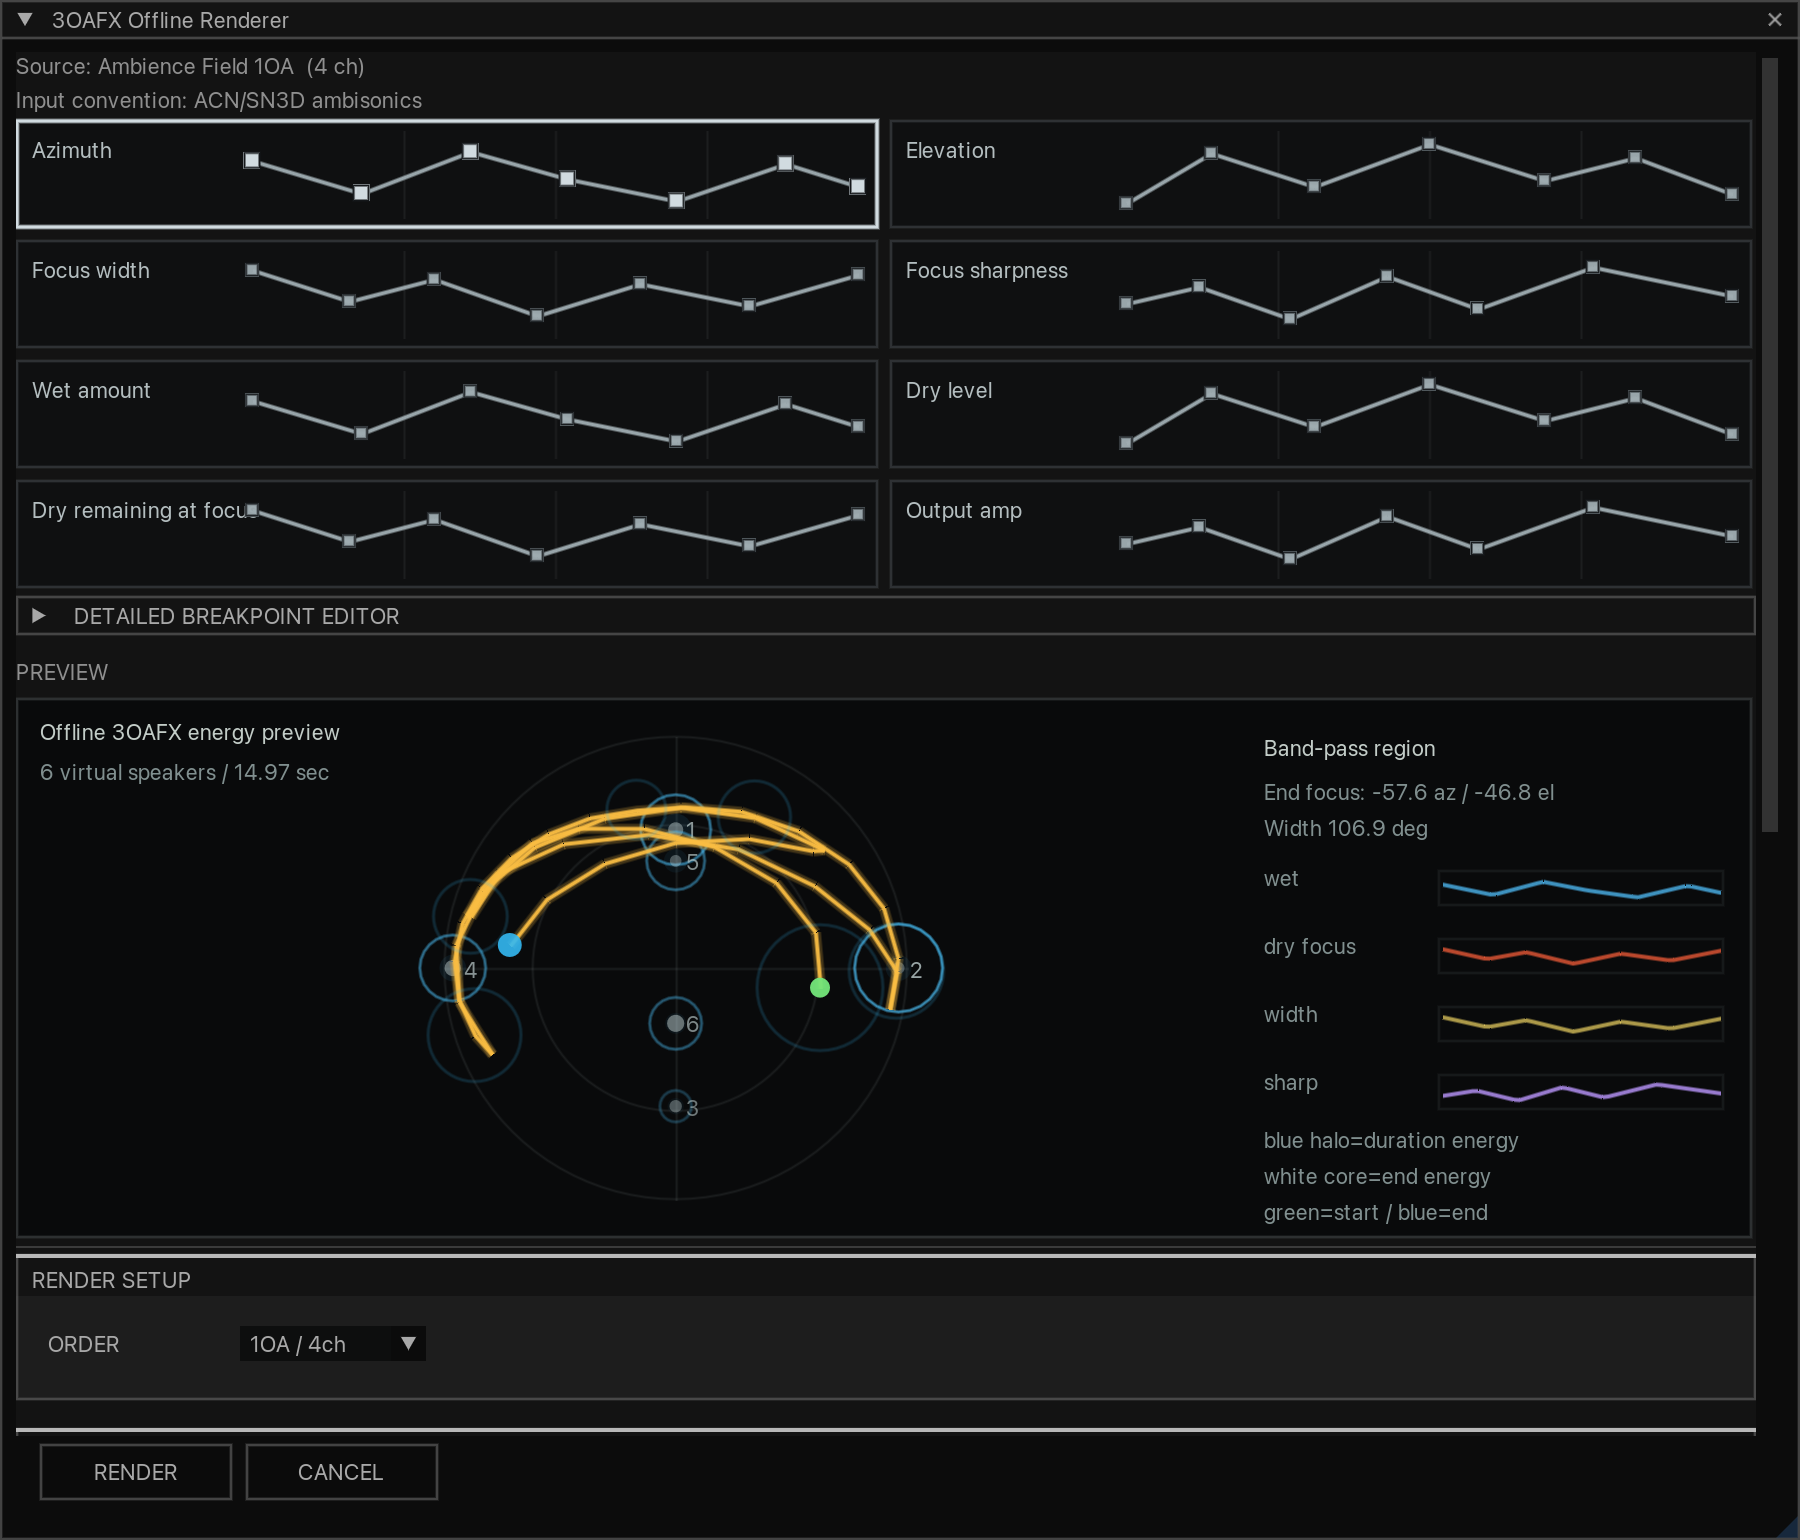Select the Dry level envelope panel
The image size is (1800, 1540).
tap(1320, 414)
